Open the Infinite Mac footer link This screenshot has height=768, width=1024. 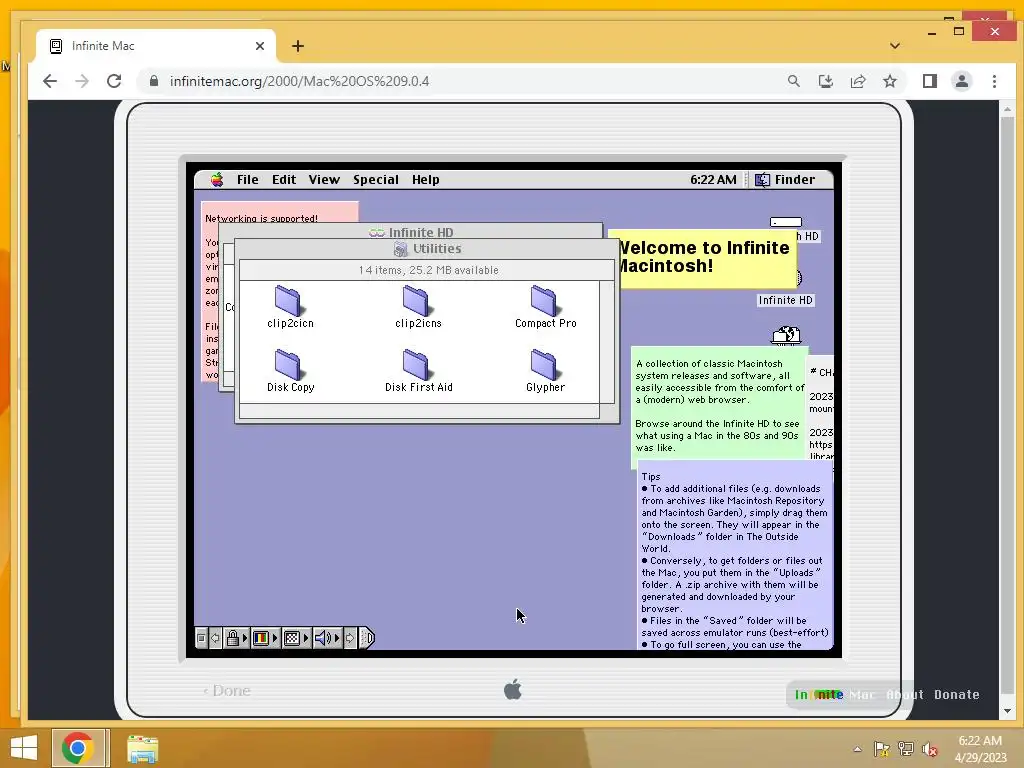(x=834, y=695)
